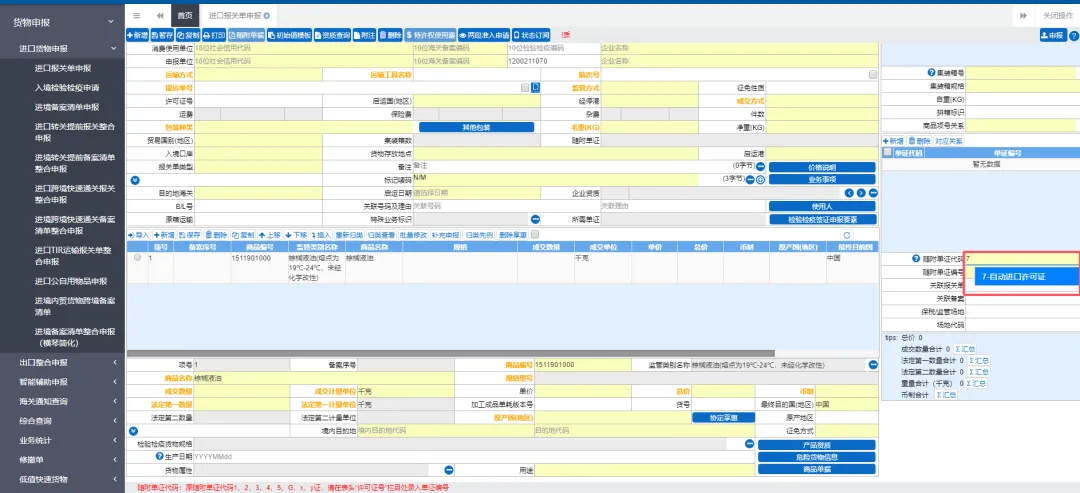Click the refresh icon above the goods table
Image resolution: width=1080 pixels, height=493 pixels.
[x=845, y=234]
